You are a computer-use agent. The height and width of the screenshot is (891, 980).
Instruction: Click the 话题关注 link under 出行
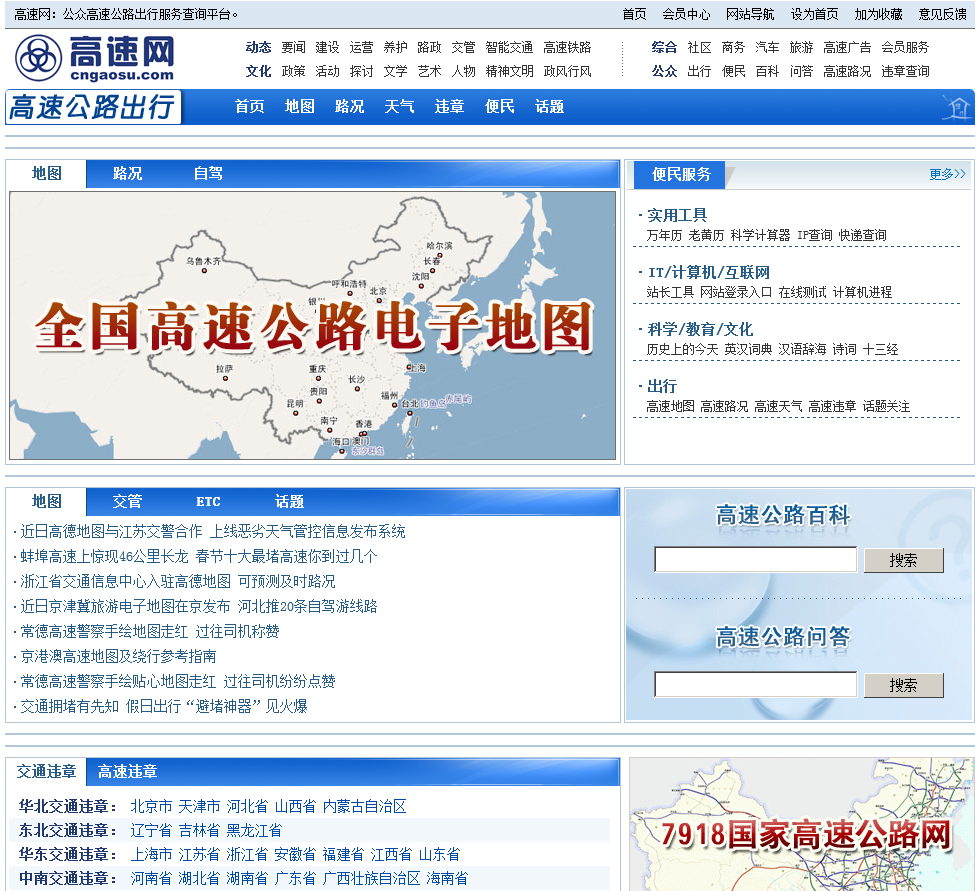tap(886, 407)
